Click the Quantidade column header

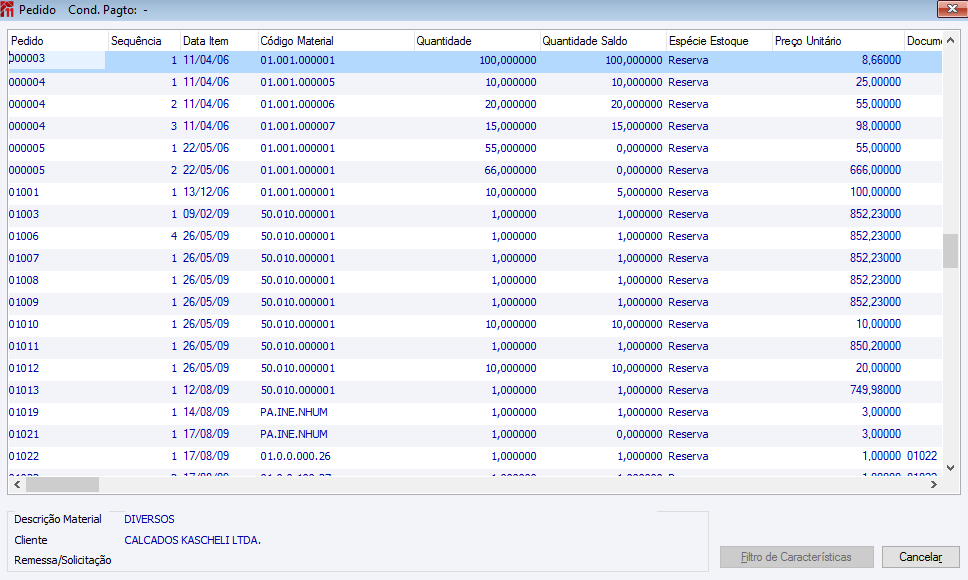477,41
